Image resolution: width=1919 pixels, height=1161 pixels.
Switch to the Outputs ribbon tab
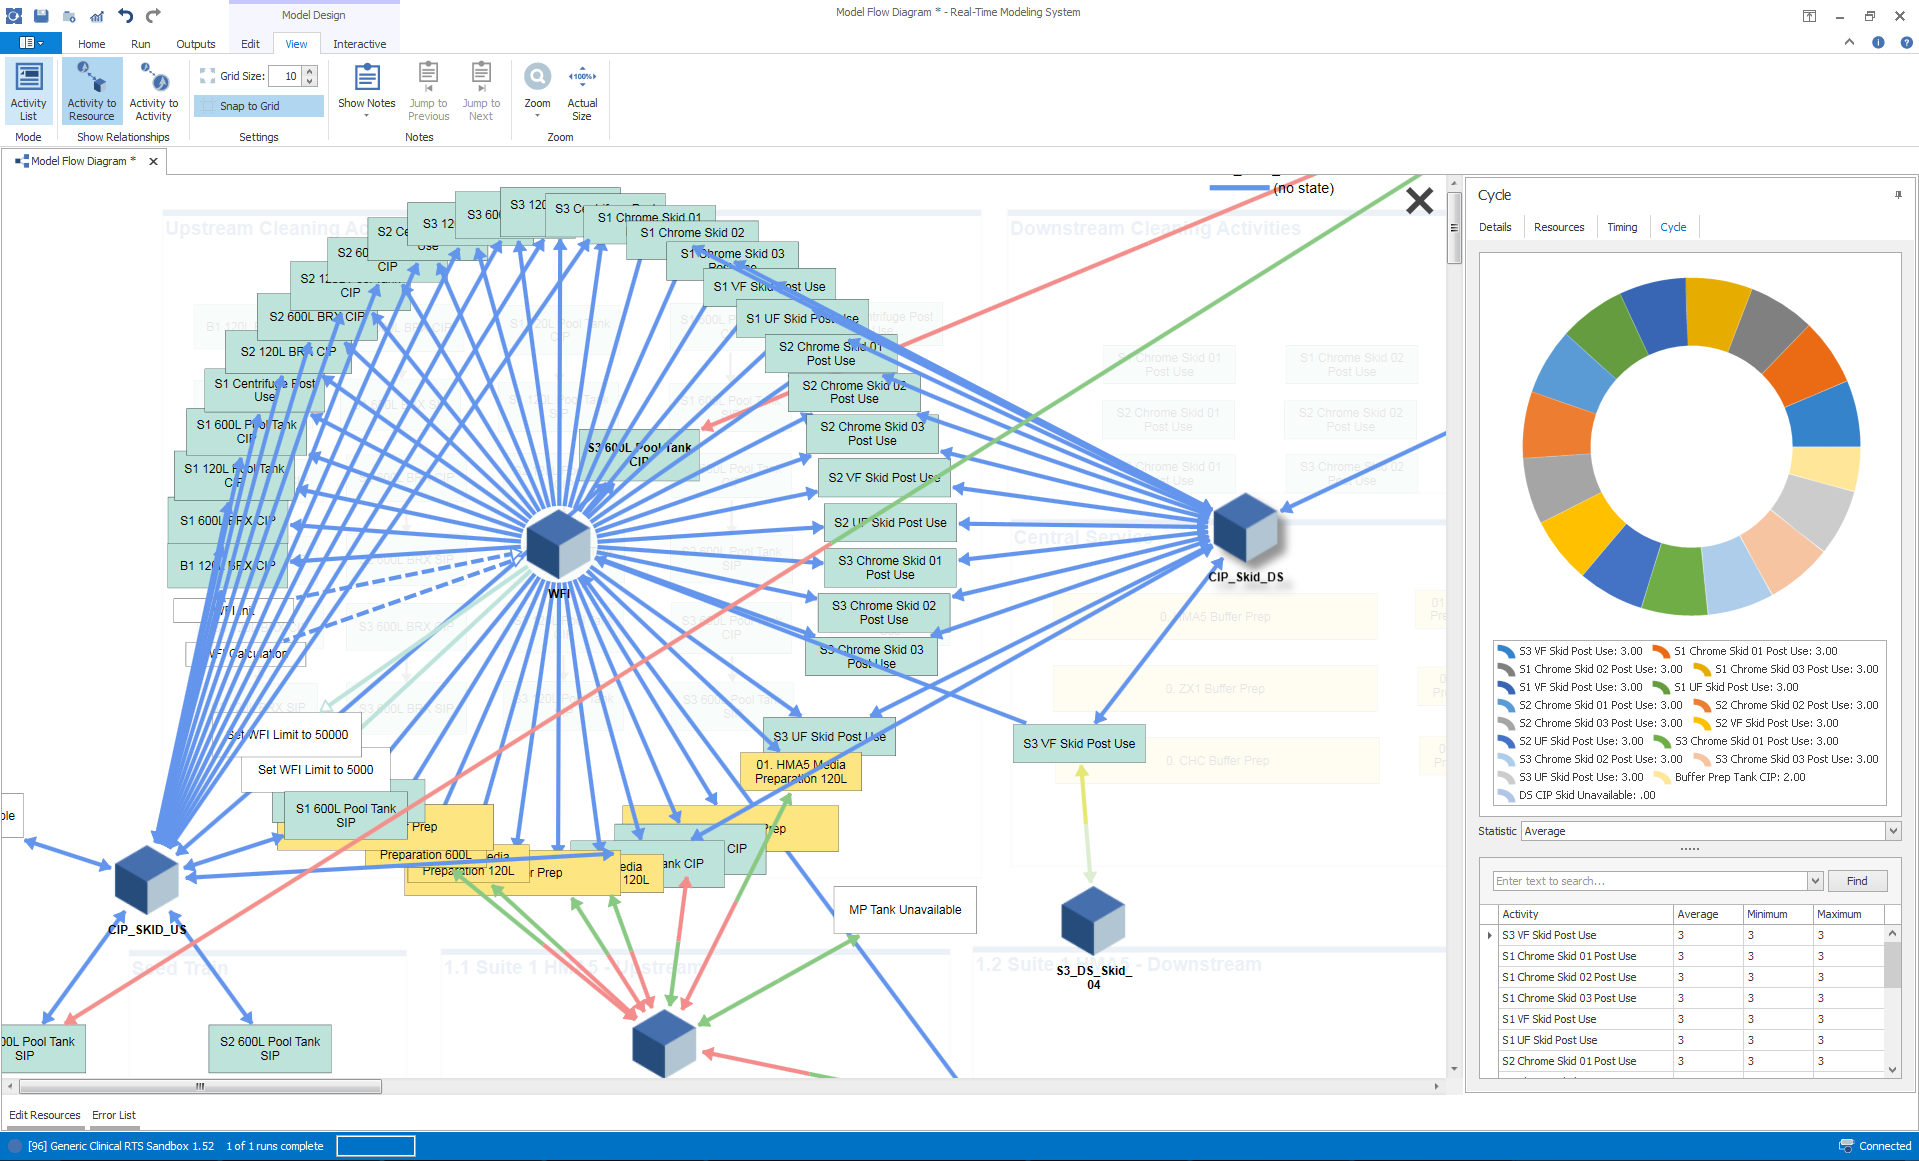pos(195,44)
